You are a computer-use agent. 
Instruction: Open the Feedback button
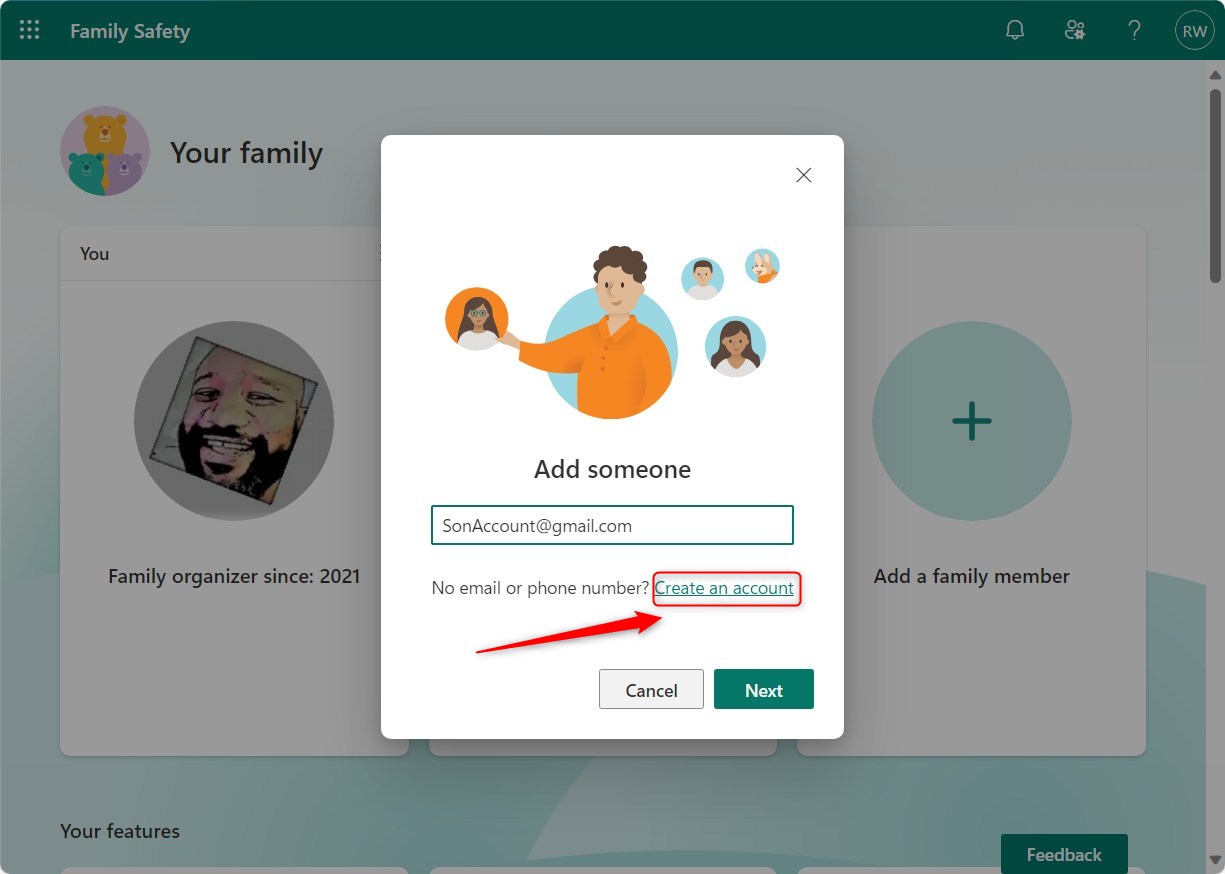(1064, 854)
